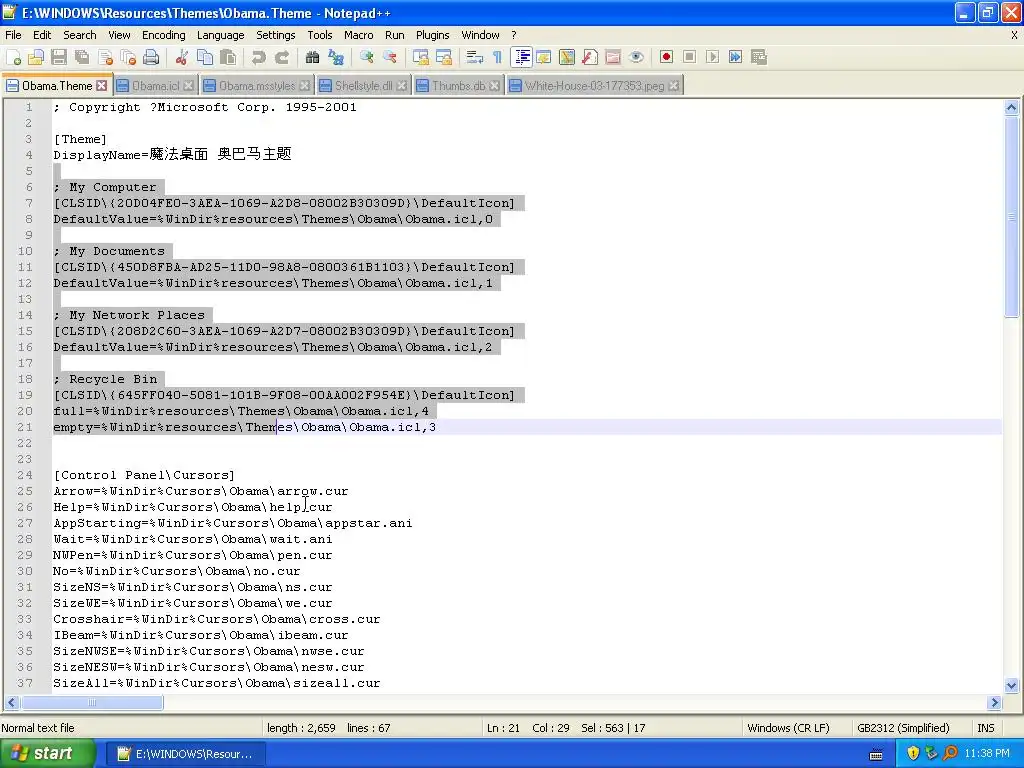Open the Encoding menu
1024x768 pixels.
point(164,35)
